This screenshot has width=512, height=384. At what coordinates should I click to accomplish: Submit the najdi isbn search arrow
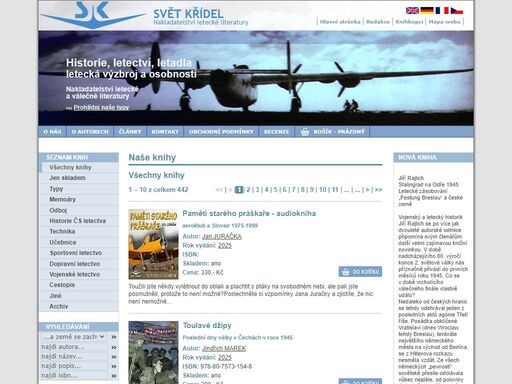114,376
